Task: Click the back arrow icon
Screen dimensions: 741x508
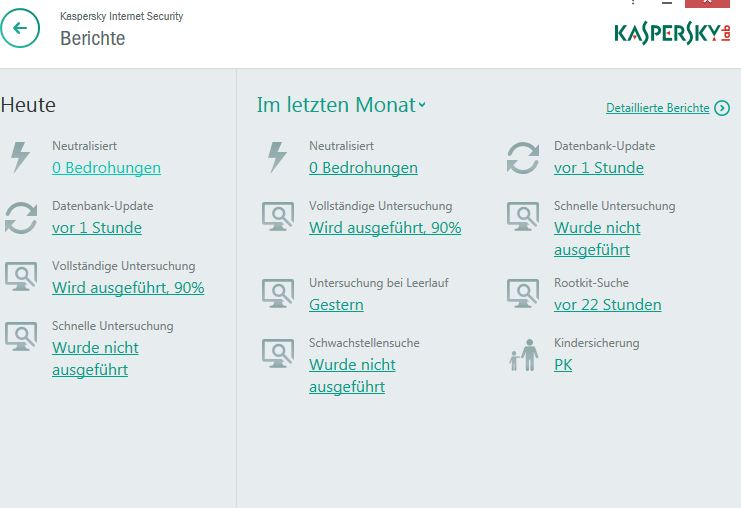Action: [19, 28]
